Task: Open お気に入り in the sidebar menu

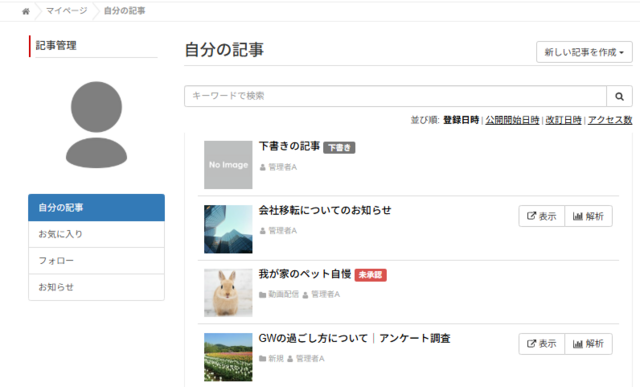Action: pos(96,234)
